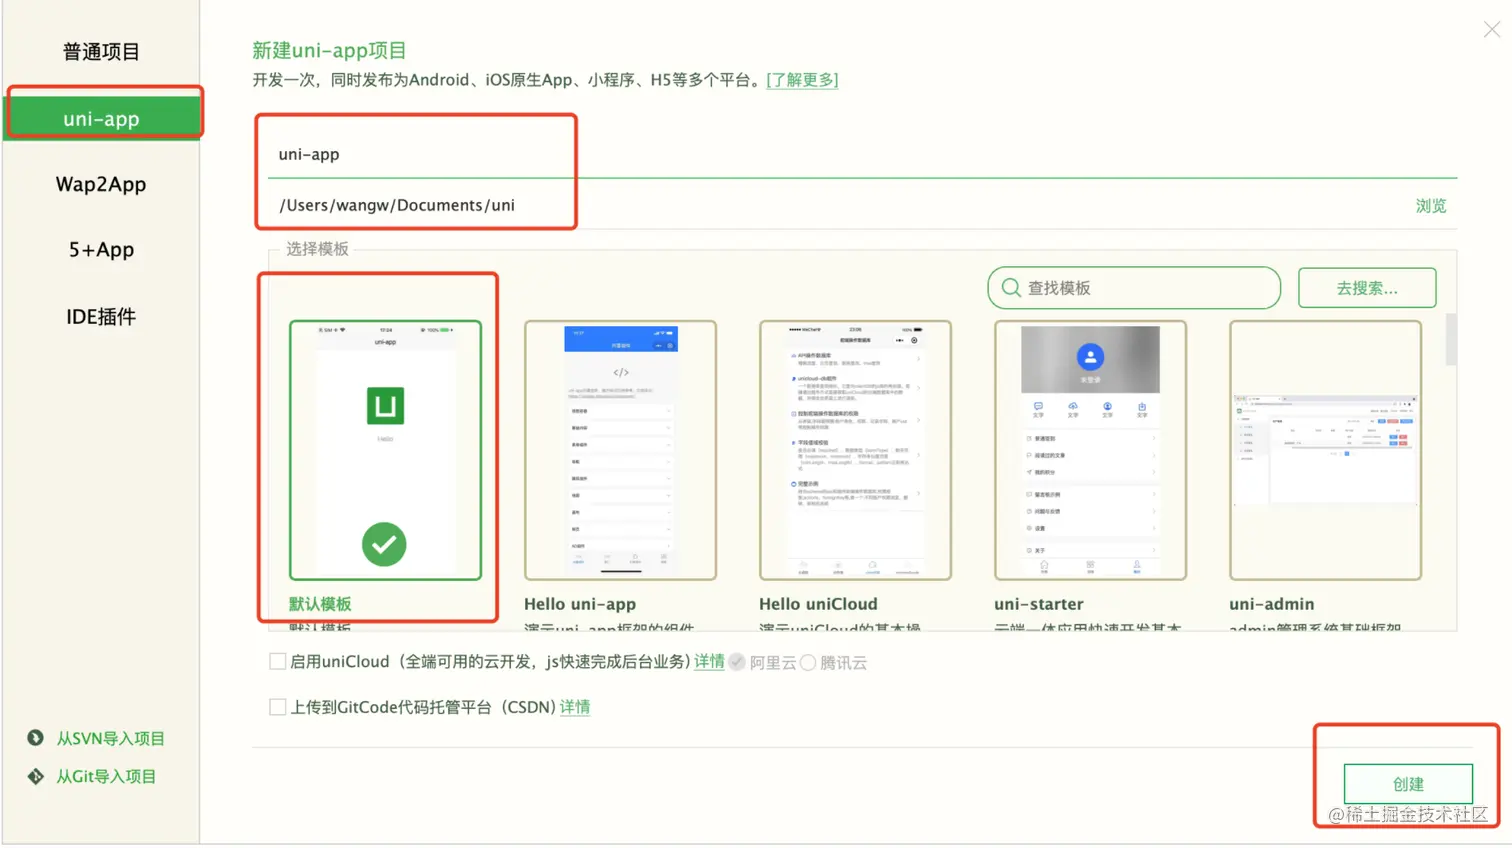The height and width of the screenshot is (848, 1512).
Task: Click the Git import icon
Action: 36,776
